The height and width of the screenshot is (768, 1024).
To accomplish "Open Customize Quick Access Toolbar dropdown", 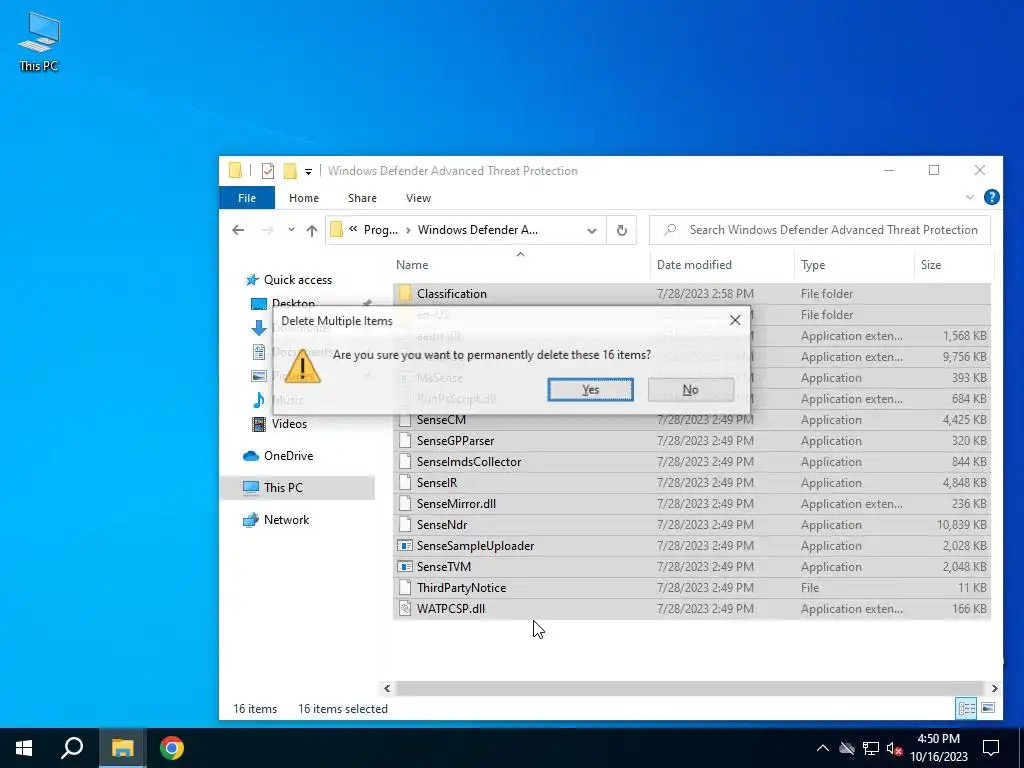I will pos(308,171).
